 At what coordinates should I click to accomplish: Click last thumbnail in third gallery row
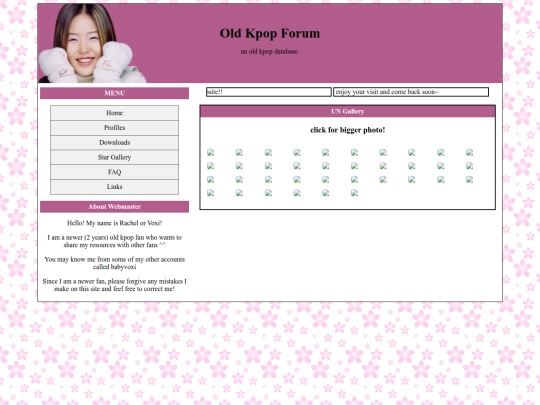pyautogui.click(x=469, y=179)
